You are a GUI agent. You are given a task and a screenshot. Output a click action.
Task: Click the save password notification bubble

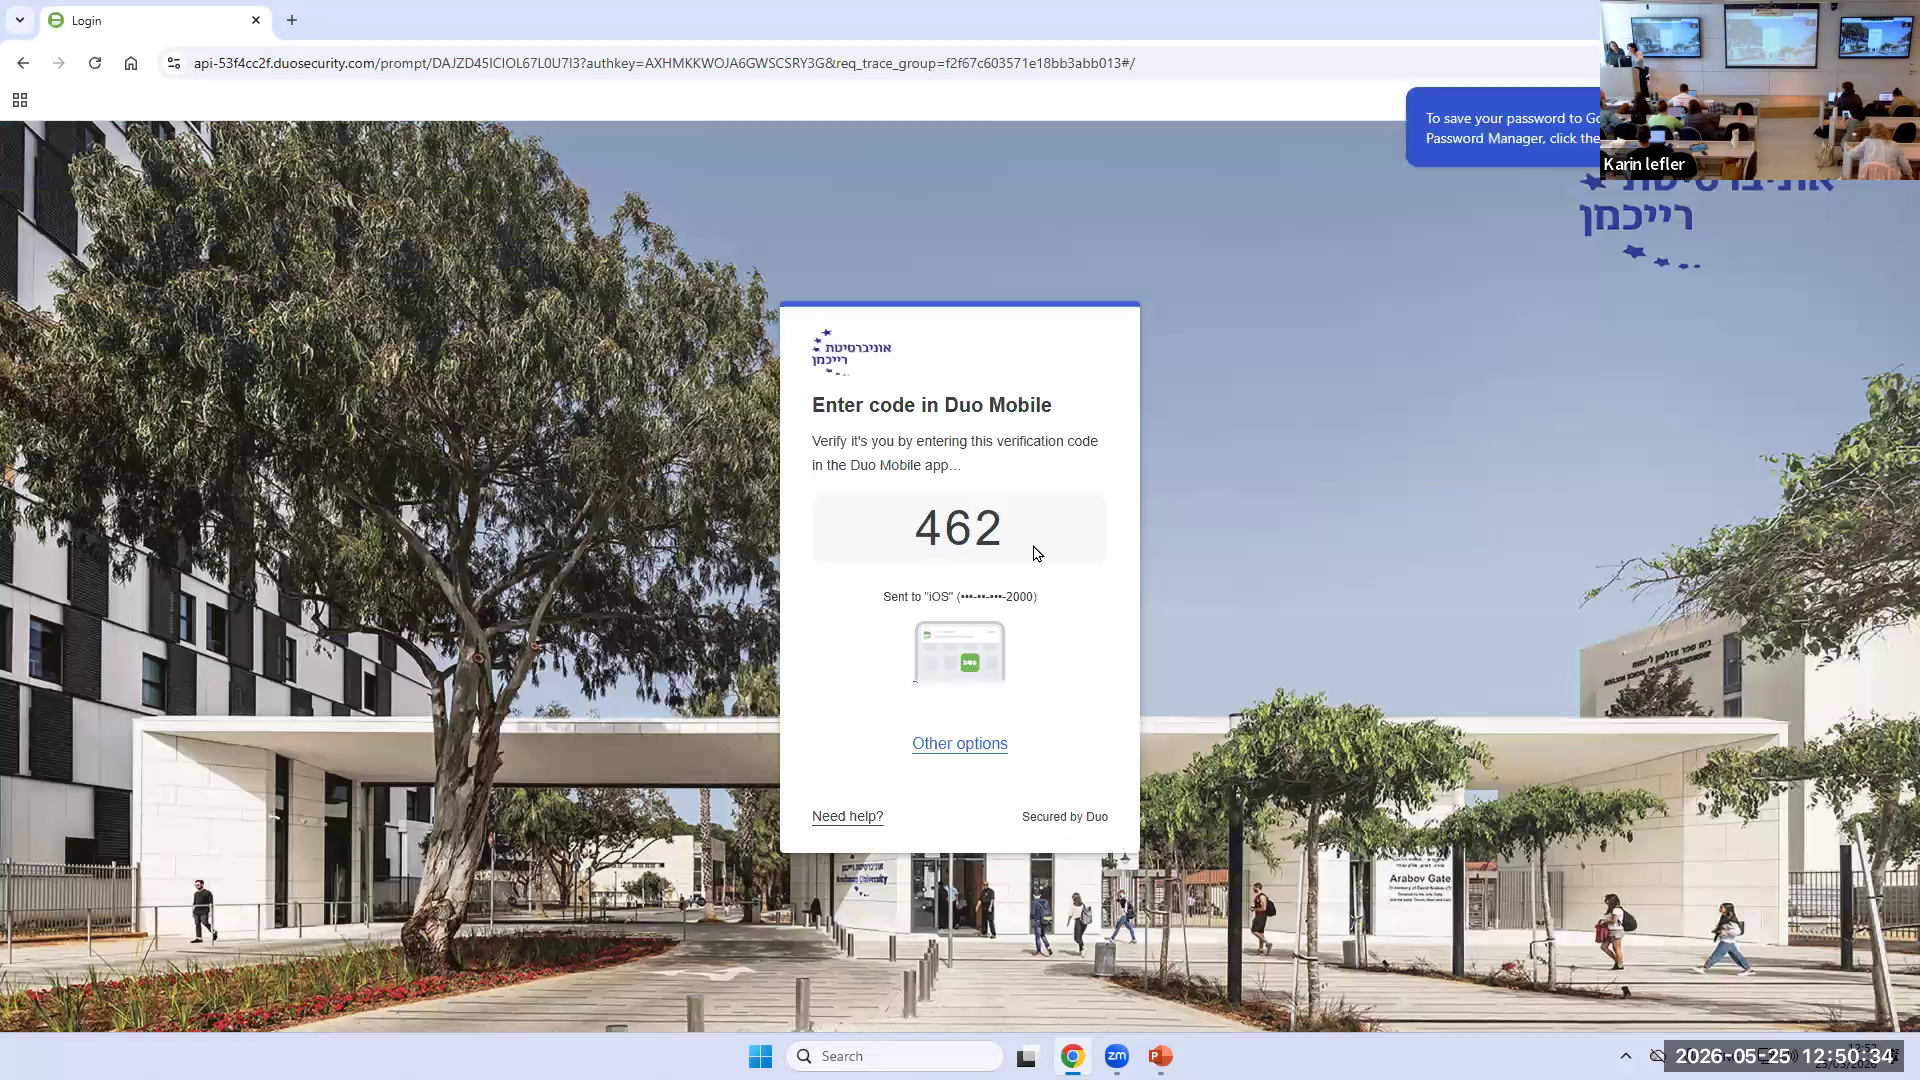[1503, 128]
